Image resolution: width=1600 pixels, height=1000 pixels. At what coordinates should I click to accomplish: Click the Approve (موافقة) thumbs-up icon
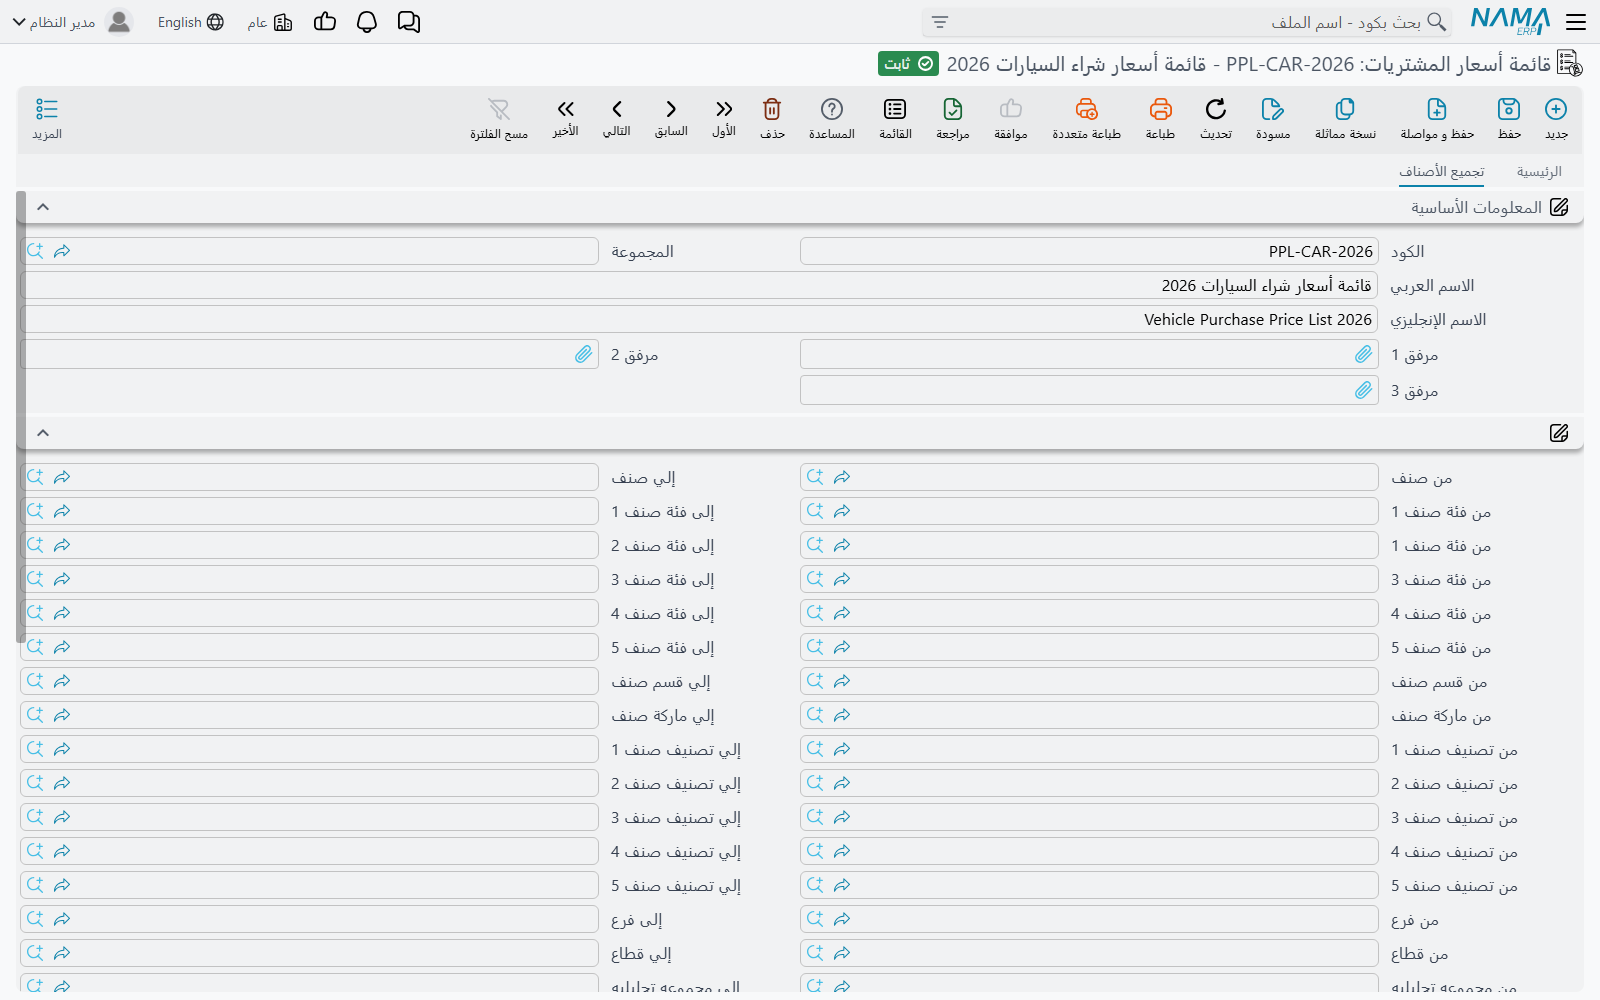click(1011, 109)
